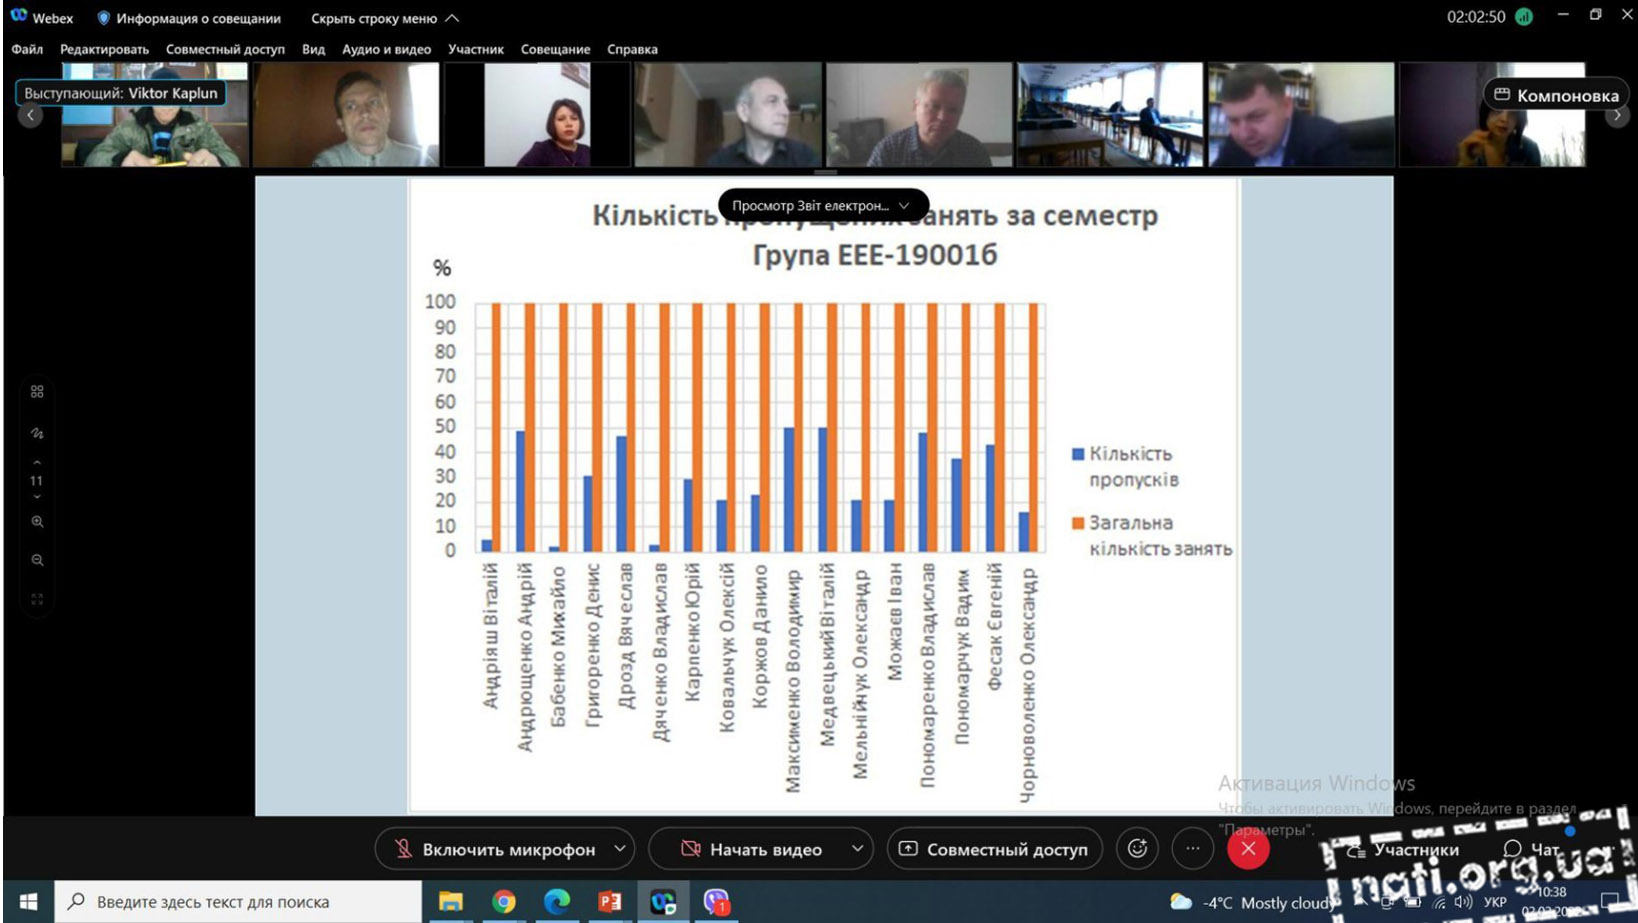Select Viktor Kaplun's video thumbnail
This screenshot has width=1638, height=923.
point(154,114)
